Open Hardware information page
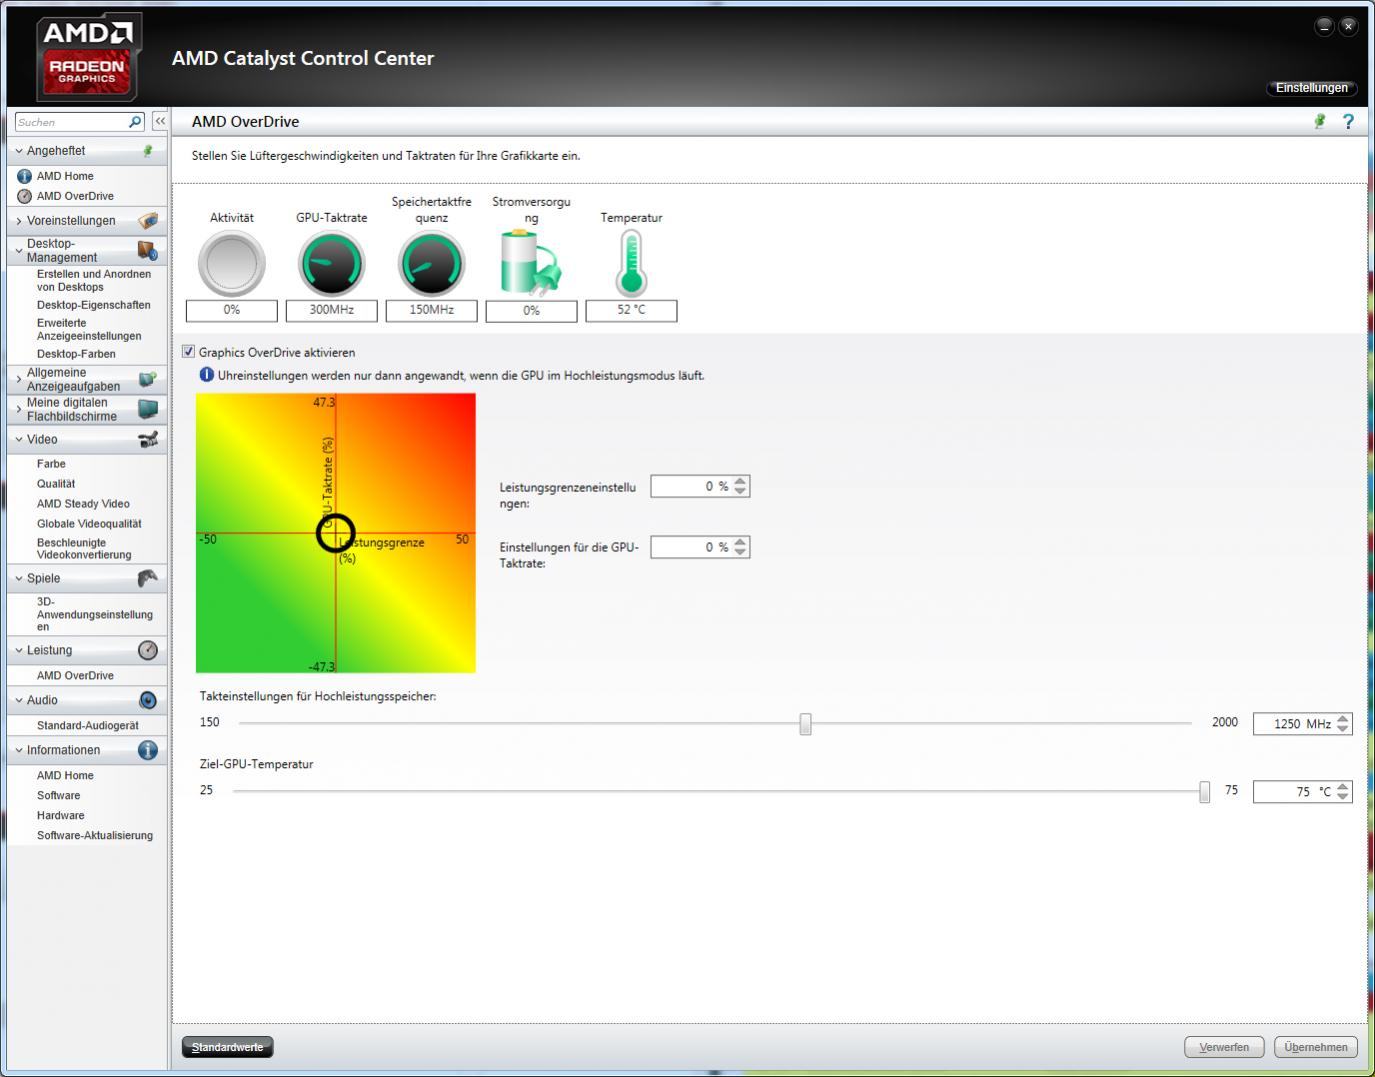1375x1077 pixels. (x=60, y=816)
